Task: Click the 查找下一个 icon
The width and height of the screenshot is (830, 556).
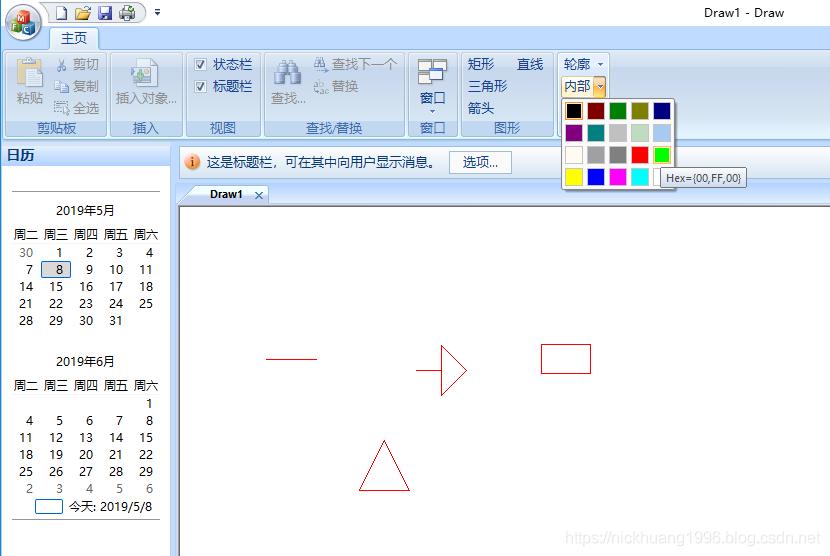Action: coord(321,65)
